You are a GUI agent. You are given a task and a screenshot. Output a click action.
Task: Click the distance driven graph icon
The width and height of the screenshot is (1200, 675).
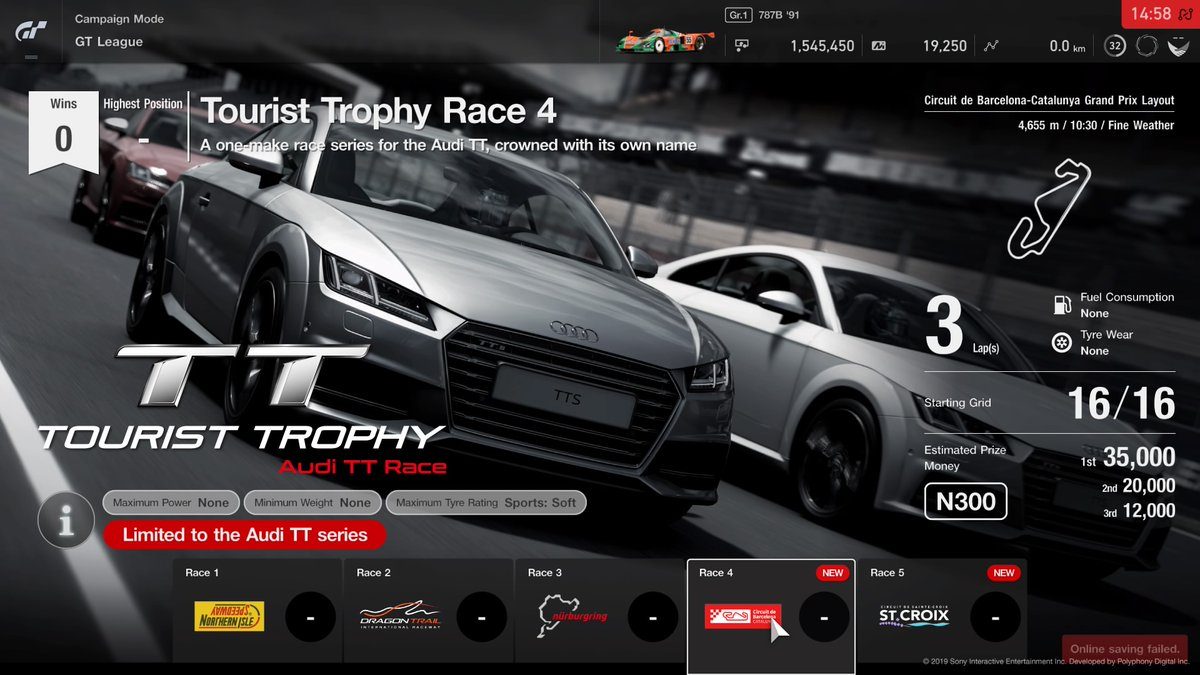pyautogui.click(x=991, y=45)
